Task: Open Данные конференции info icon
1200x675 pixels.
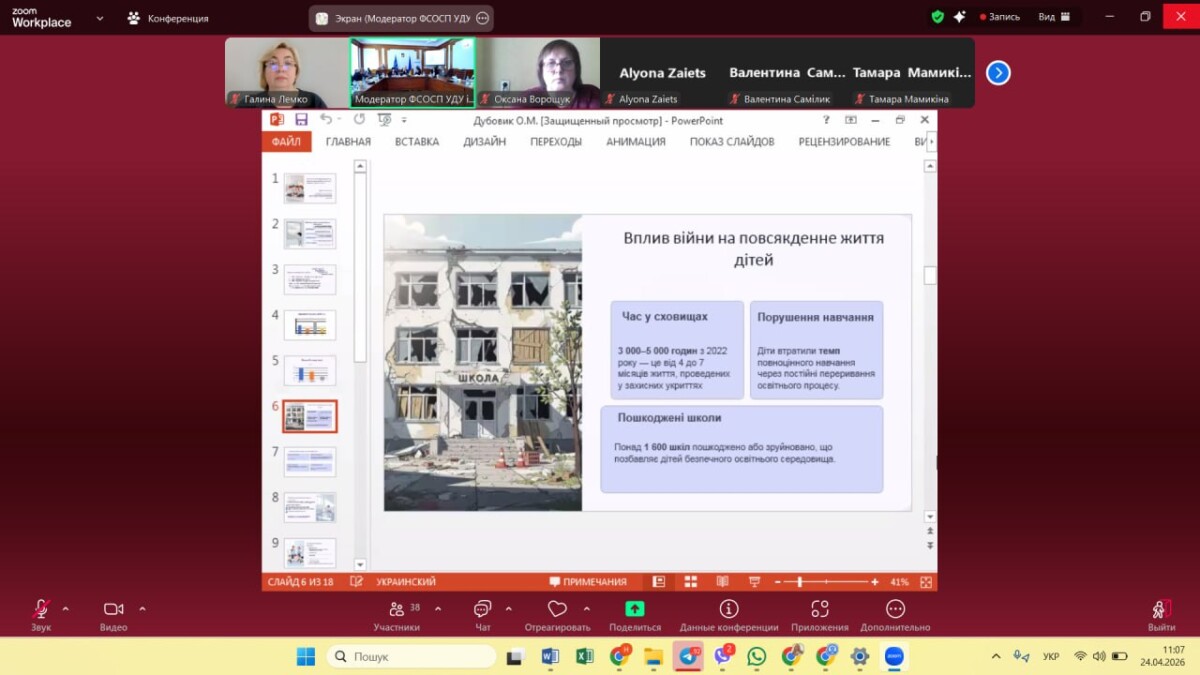Action: (x=729, y=609)
